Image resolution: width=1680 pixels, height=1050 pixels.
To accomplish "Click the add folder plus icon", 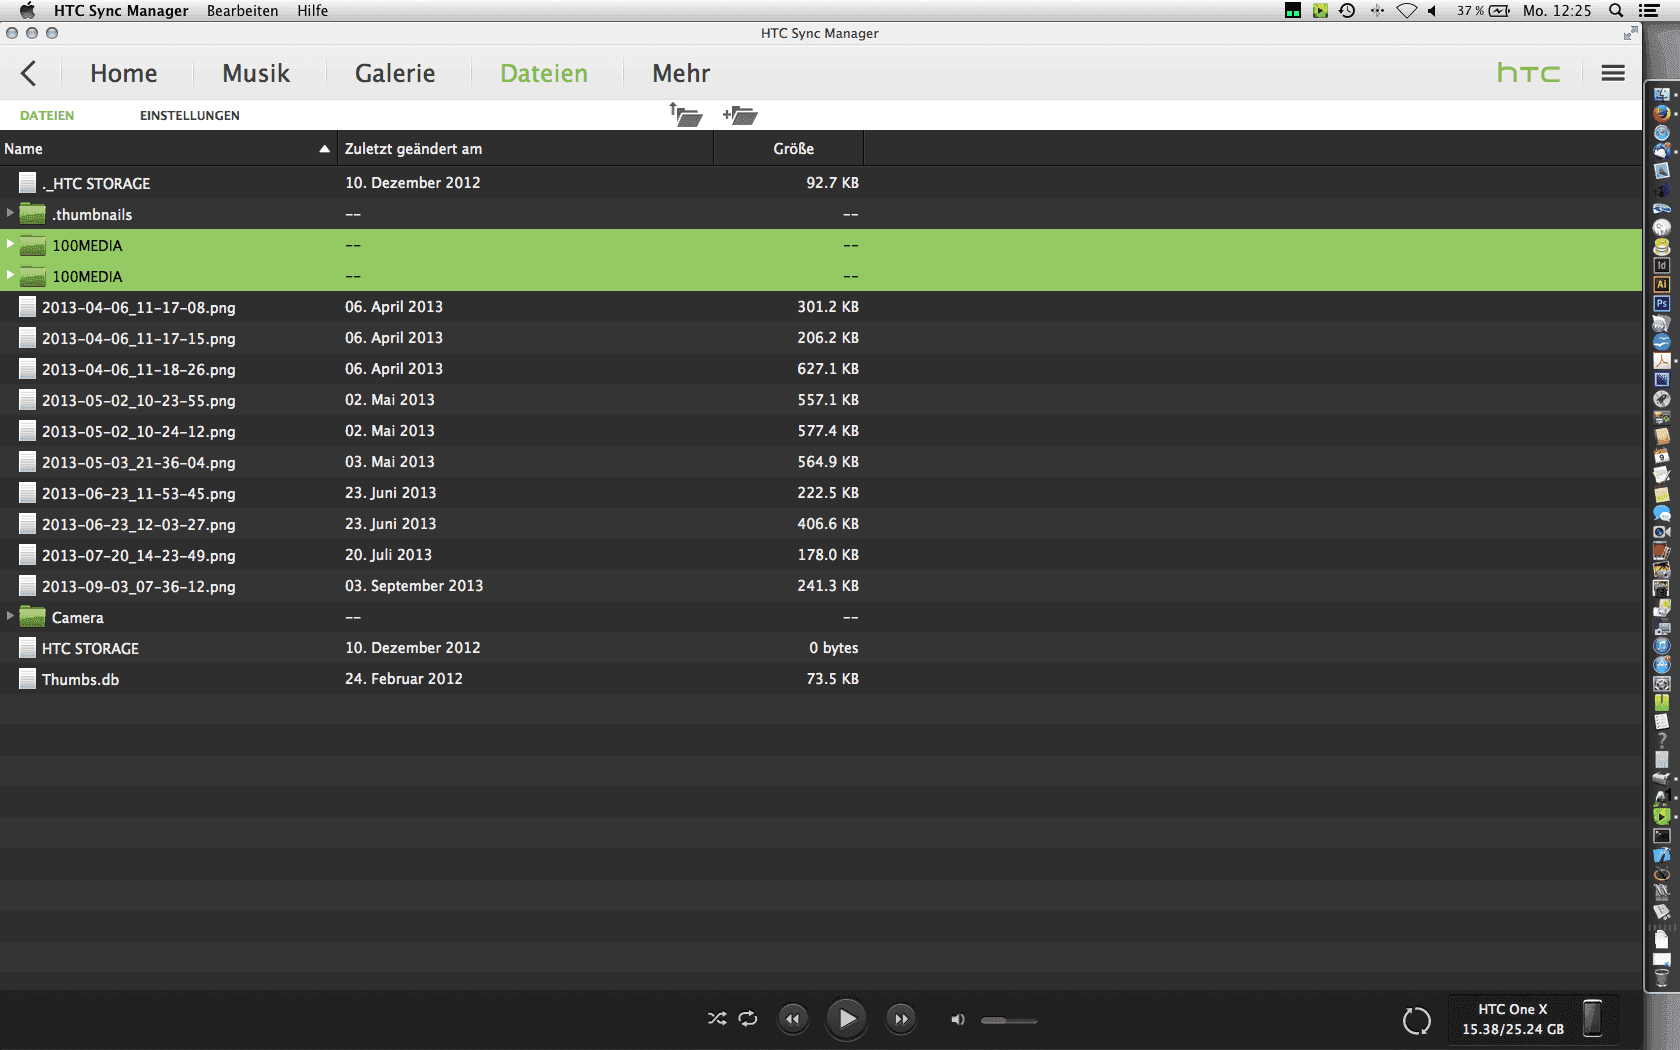I will point(740,115).
